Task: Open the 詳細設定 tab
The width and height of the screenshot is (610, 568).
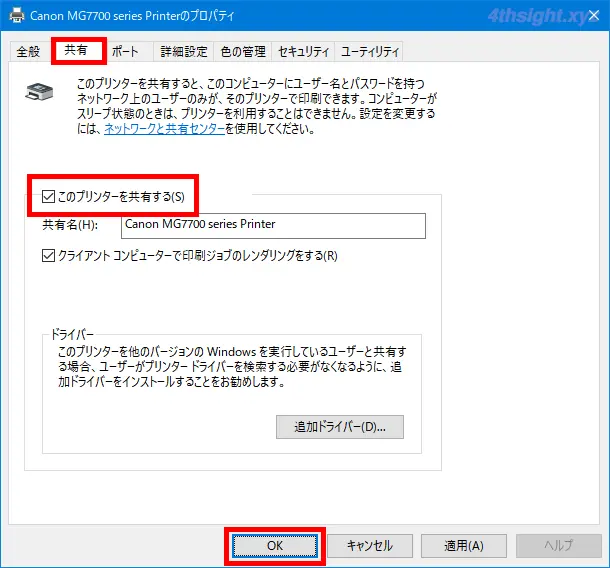Action: coord(184,51)
